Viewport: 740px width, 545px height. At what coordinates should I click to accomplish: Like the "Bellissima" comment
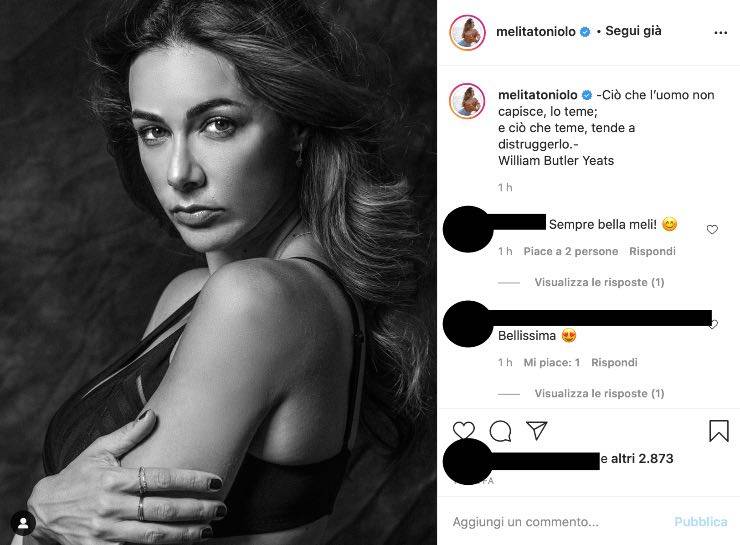(712, 324)
